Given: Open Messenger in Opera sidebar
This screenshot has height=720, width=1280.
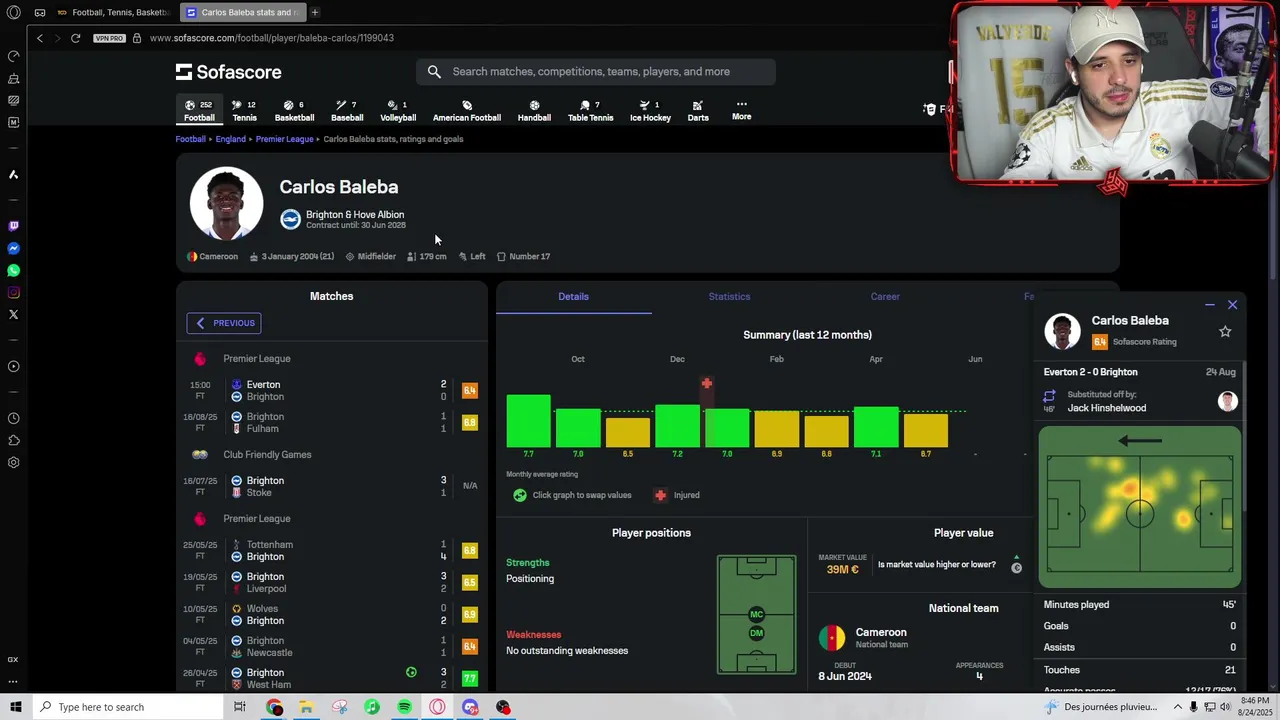Looking at the screenshot, I should pyautogui.click(x=13, y=249).
